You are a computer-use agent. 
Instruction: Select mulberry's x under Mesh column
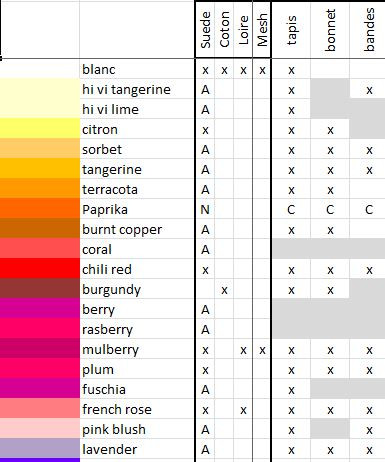pyautogui.click(x=262, y=350)
